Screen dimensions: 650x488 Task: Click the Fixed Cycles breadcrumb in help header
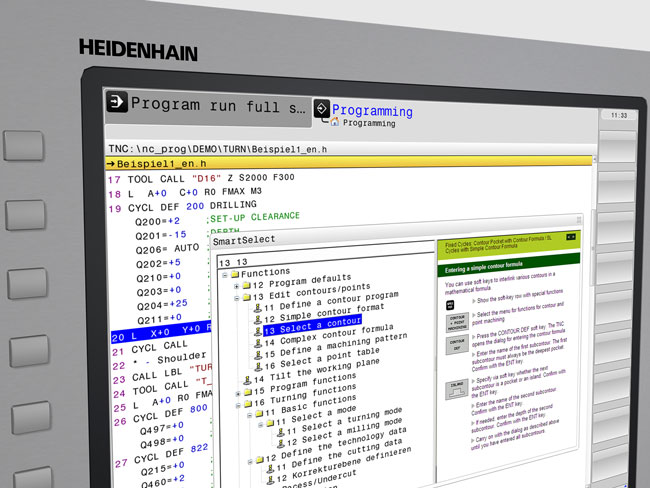[499, 243]
